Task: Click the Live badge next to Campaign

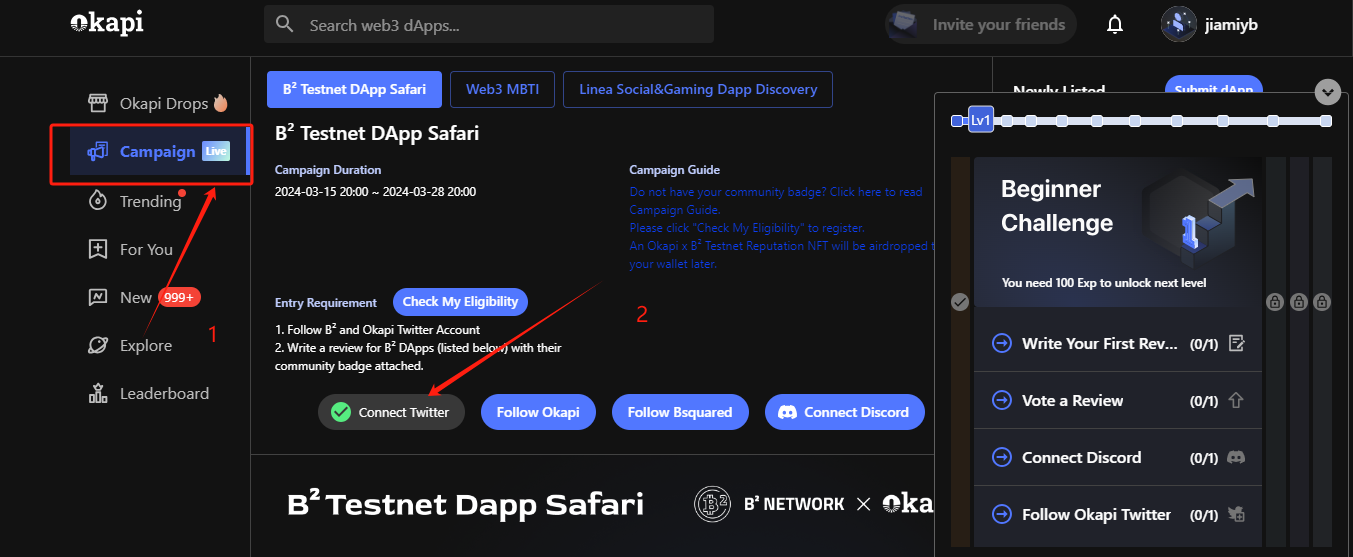Action: (x=216, y=152)
